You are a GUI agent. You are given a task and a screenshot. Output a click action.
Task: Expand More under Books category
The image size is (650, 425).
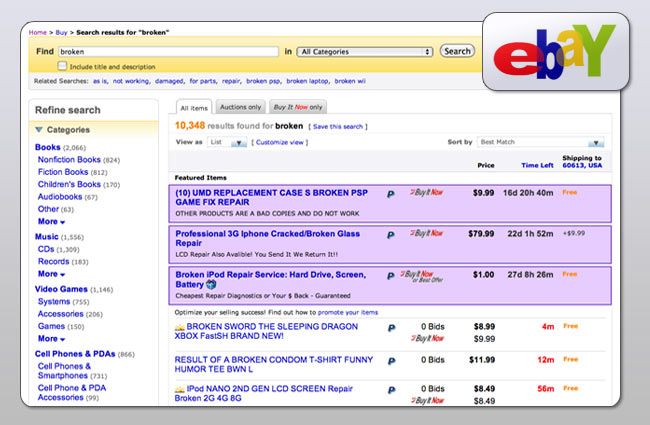51,221
